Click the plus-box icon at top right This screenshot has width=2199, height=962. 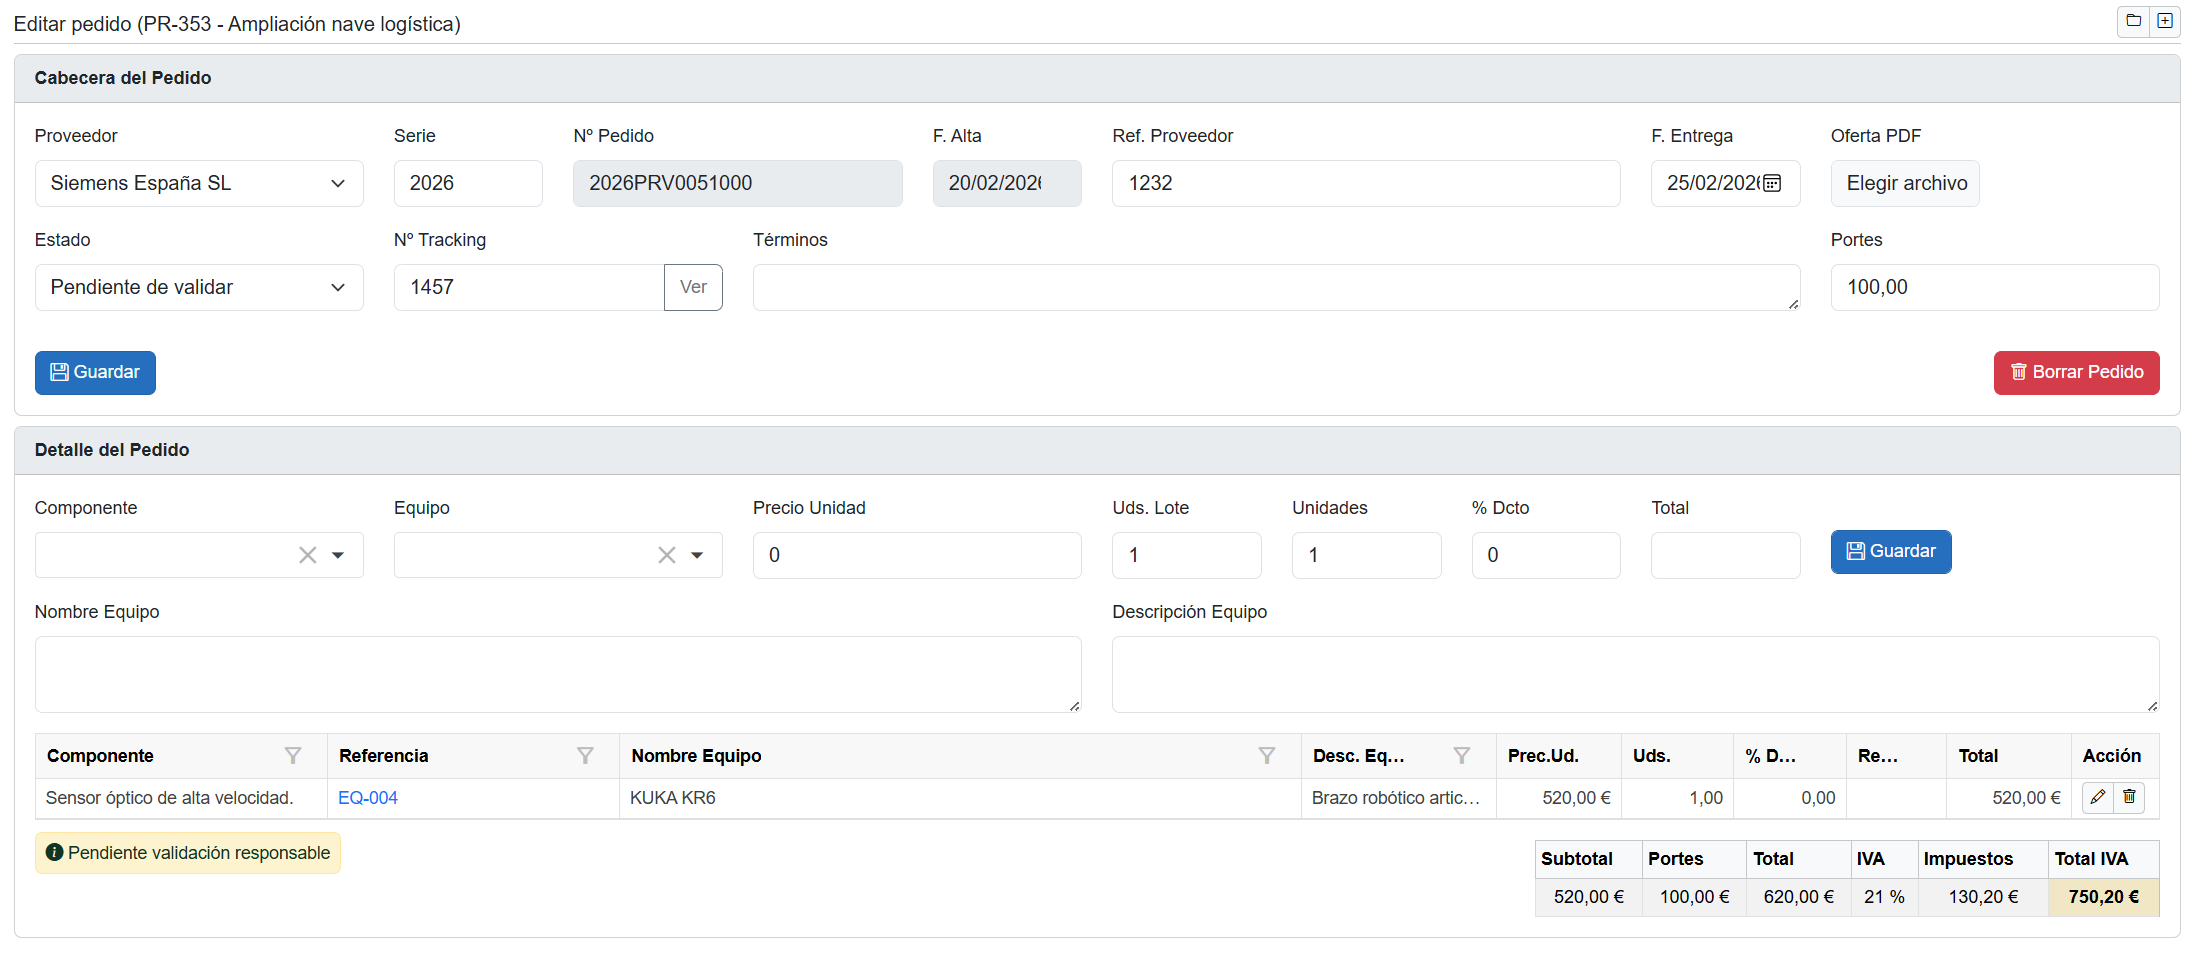2165,21
